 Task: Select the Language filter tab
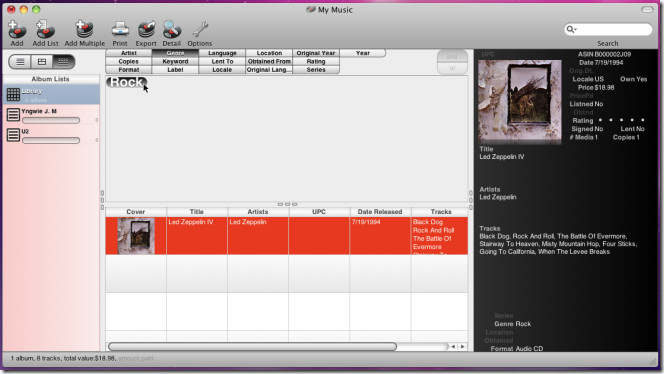coord(222,53)
